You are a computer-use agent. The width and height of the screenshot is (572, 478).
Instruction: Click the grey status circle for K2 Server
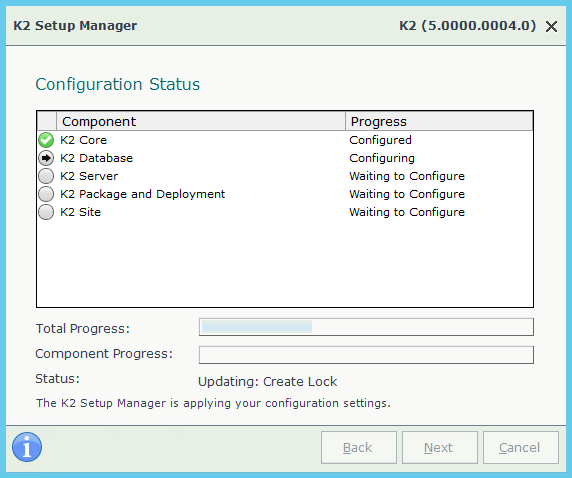[46, 176]
